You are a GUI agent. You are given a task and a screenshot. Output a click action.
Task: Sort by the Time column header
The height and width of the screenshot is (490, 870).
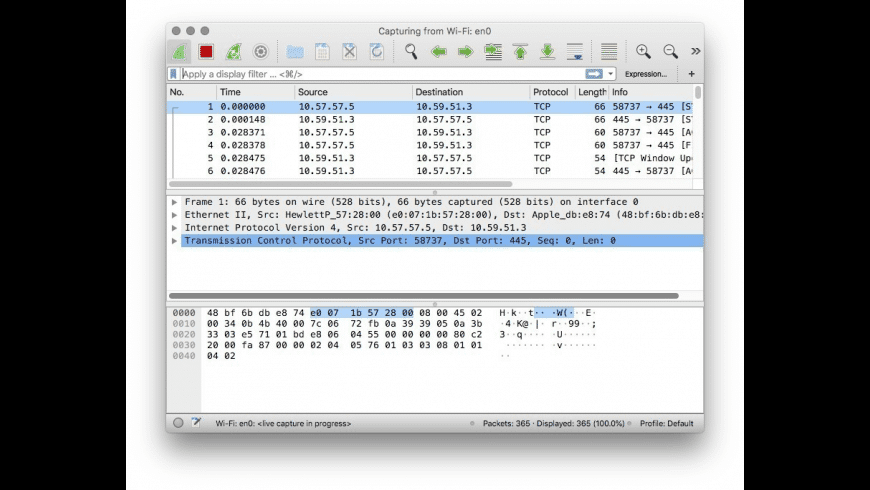[255, 92]
